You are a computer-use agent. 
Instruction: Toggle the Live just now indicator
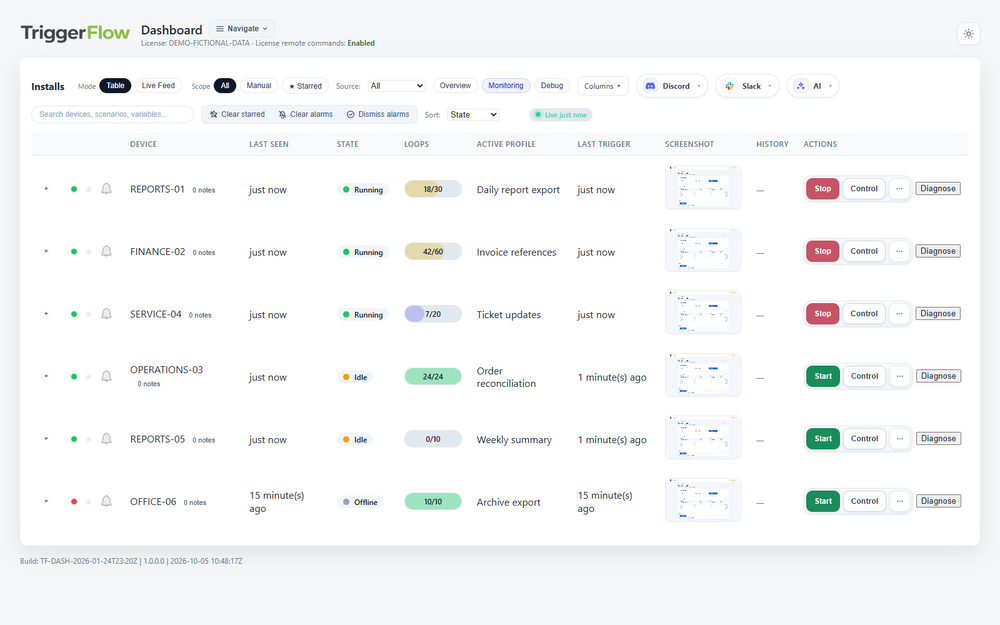click(561, 115)
